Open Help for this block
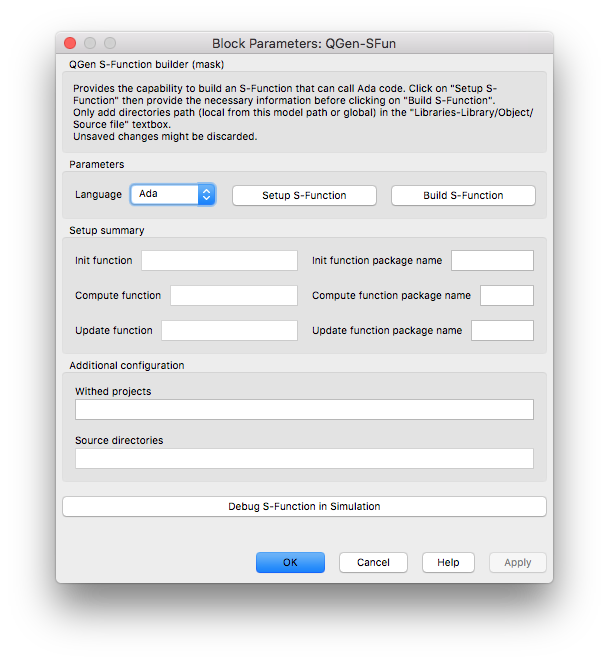Screen dimensions: 609x663 coord(448,562)
